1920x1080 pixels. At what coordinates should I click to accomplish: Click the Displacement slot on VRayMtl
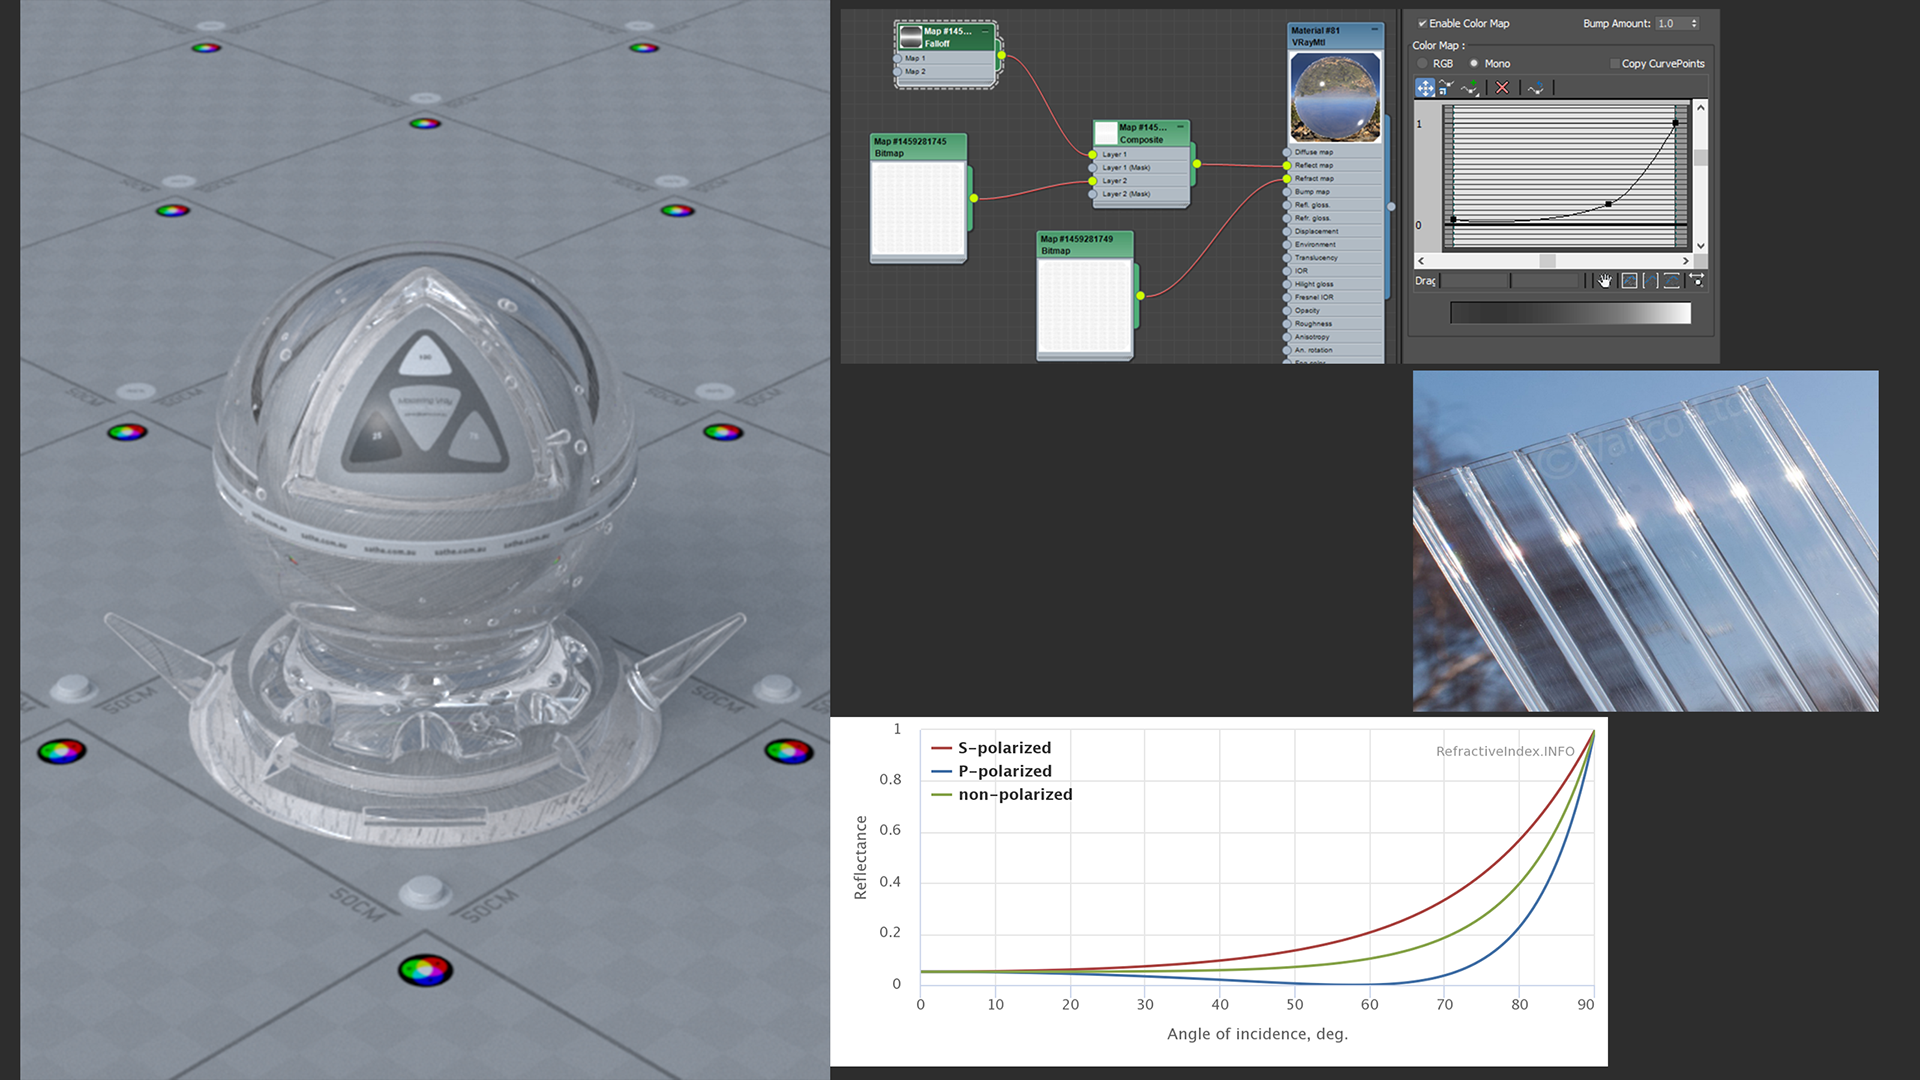(x=1334, y=231)
